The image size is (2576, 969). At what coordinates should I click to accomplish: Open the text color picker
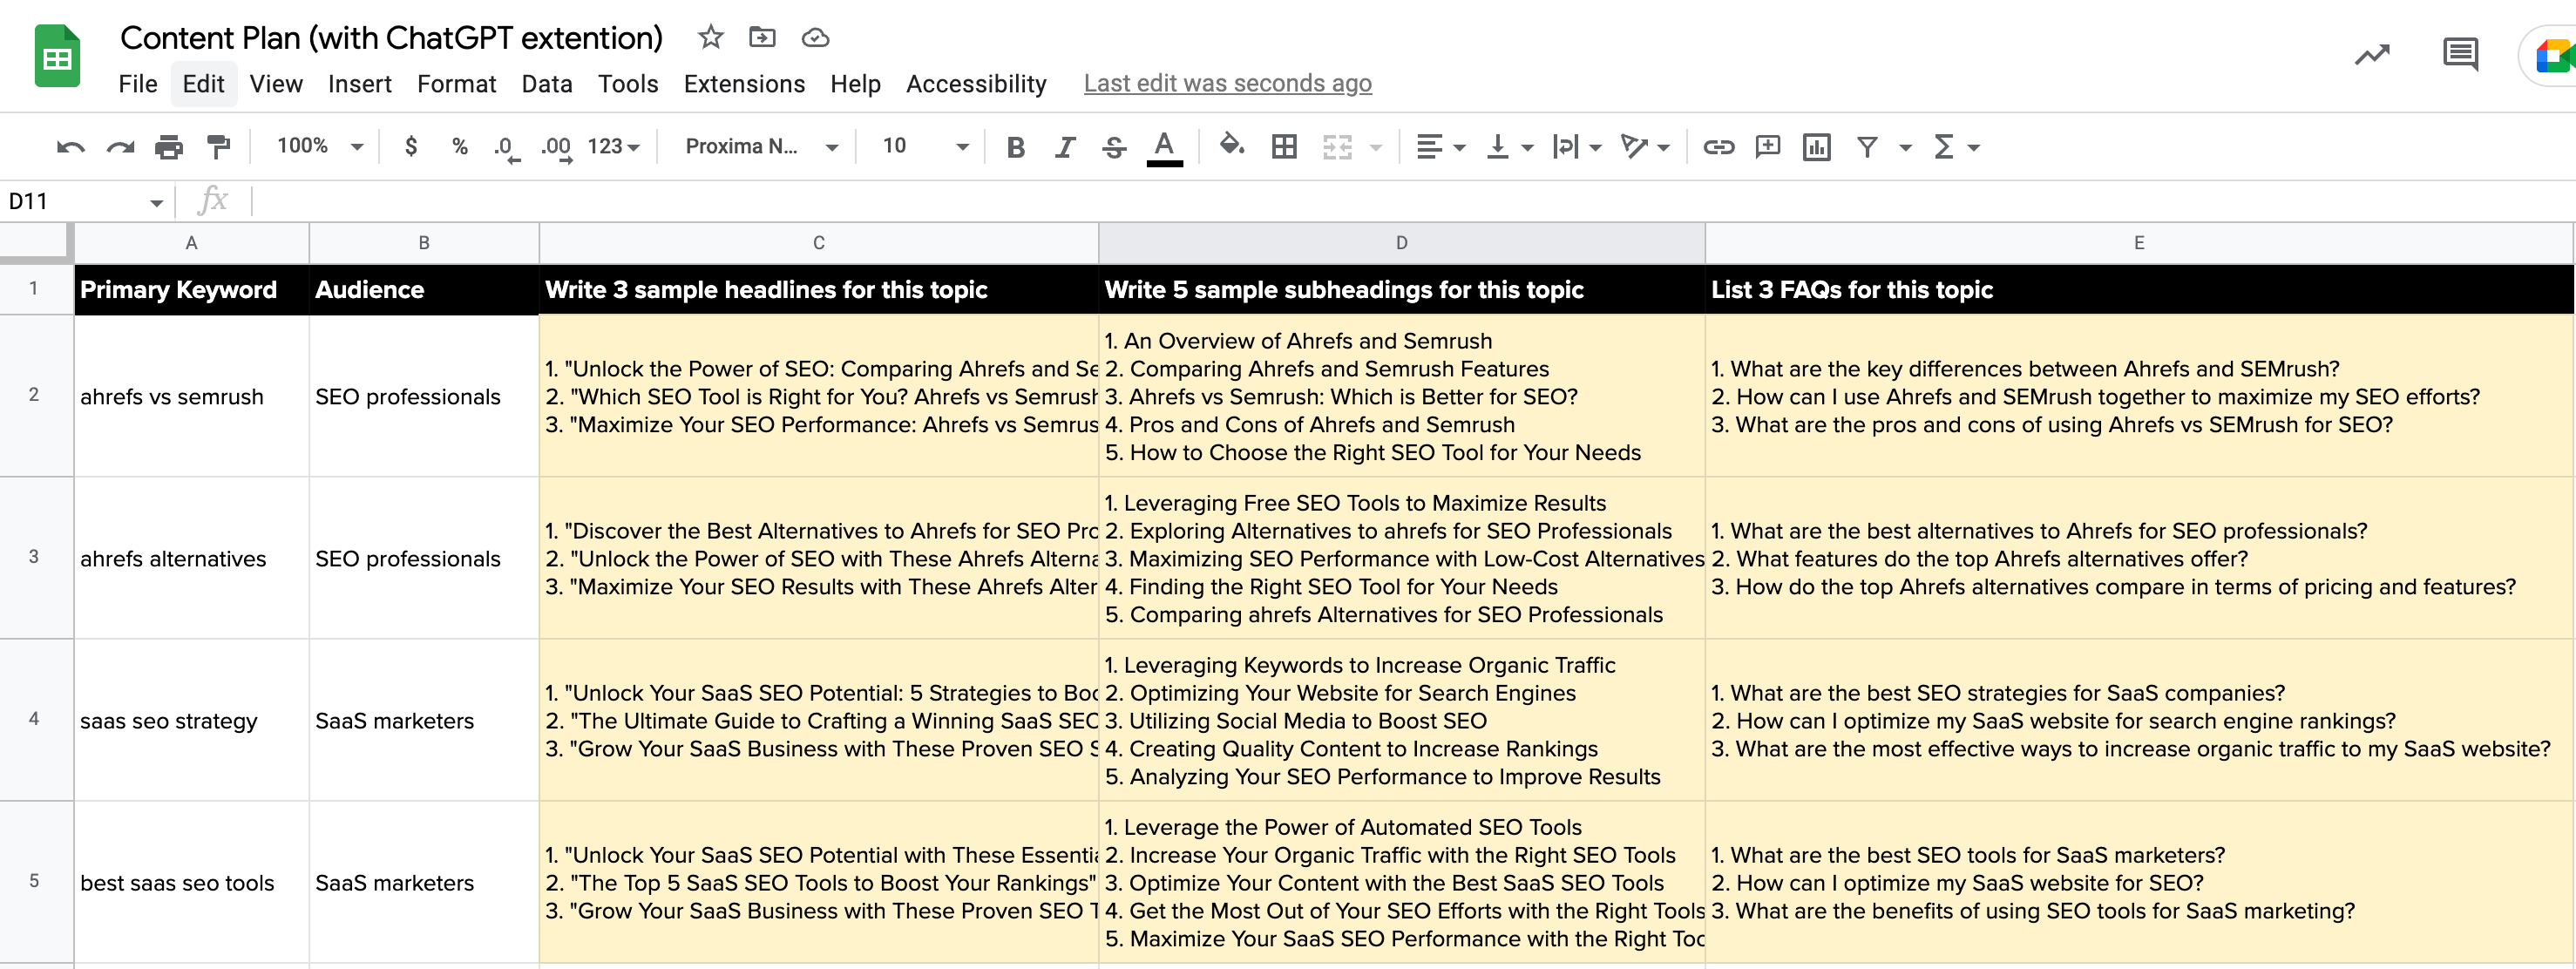(x=1164, y=148)
